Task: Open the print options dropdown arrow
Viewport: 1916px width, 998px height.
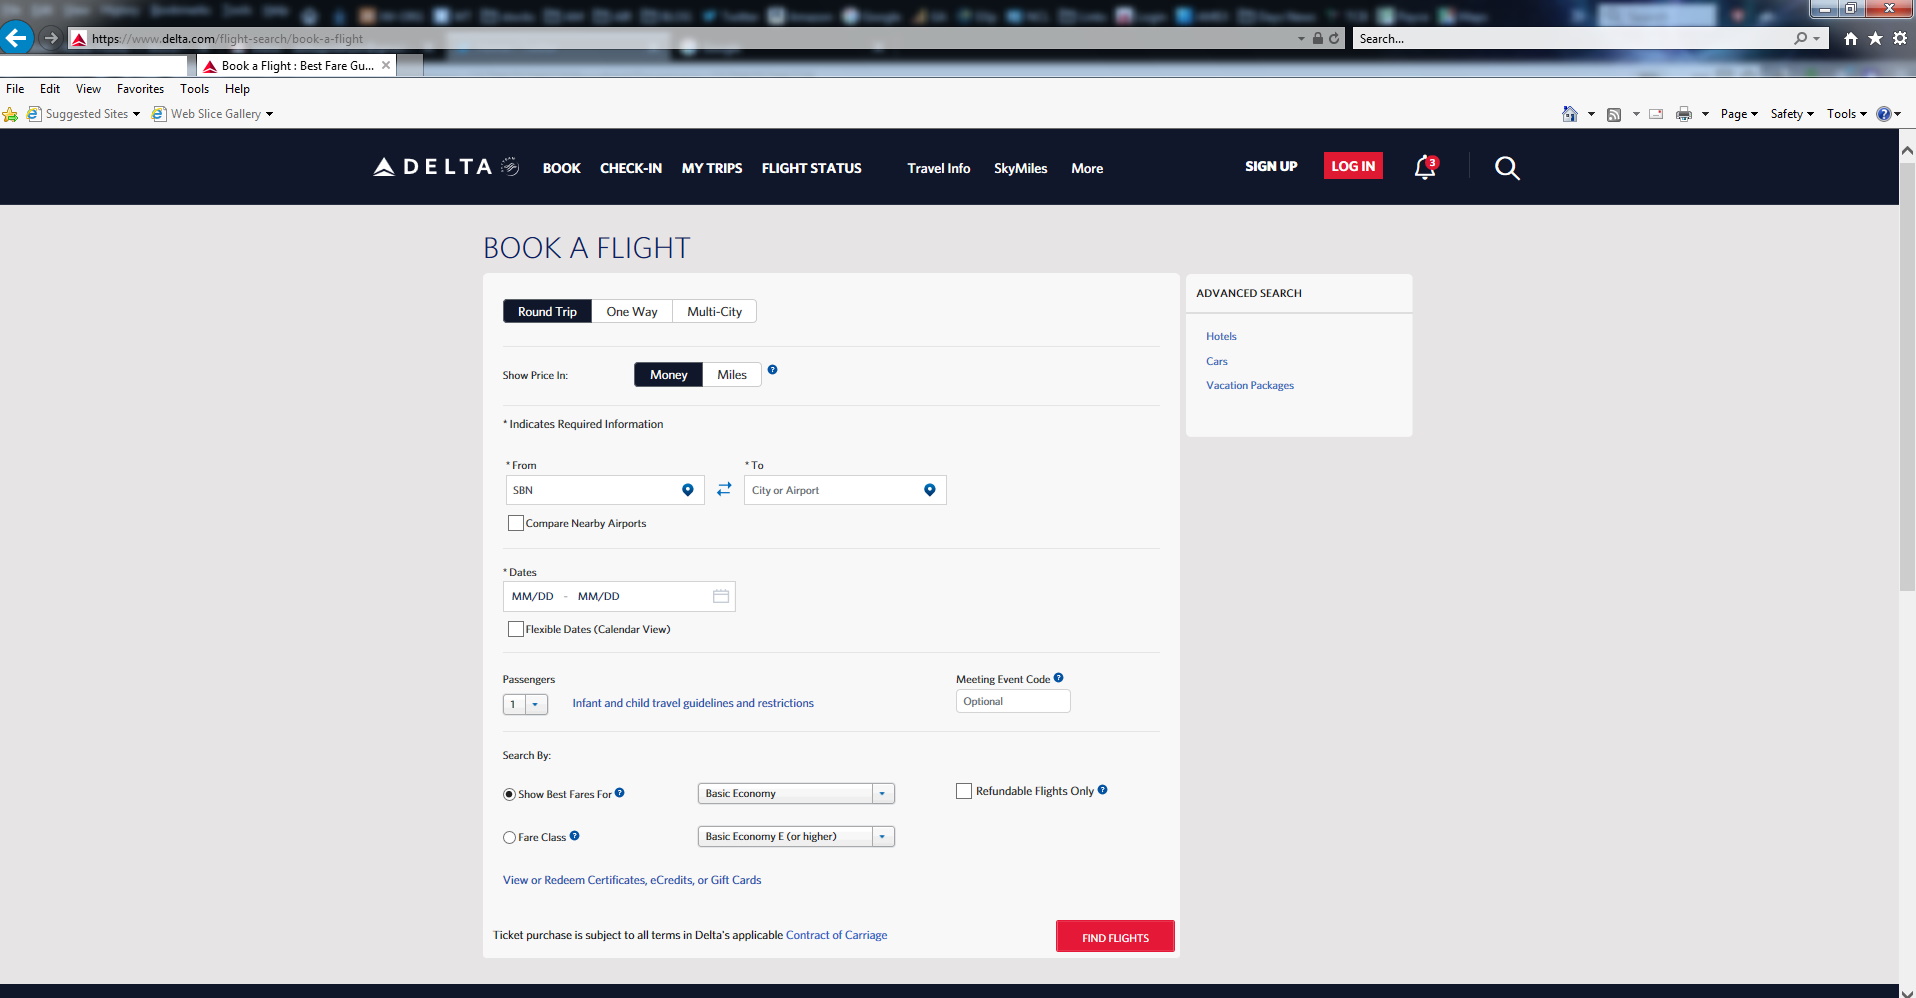Action: [1705, 114]
